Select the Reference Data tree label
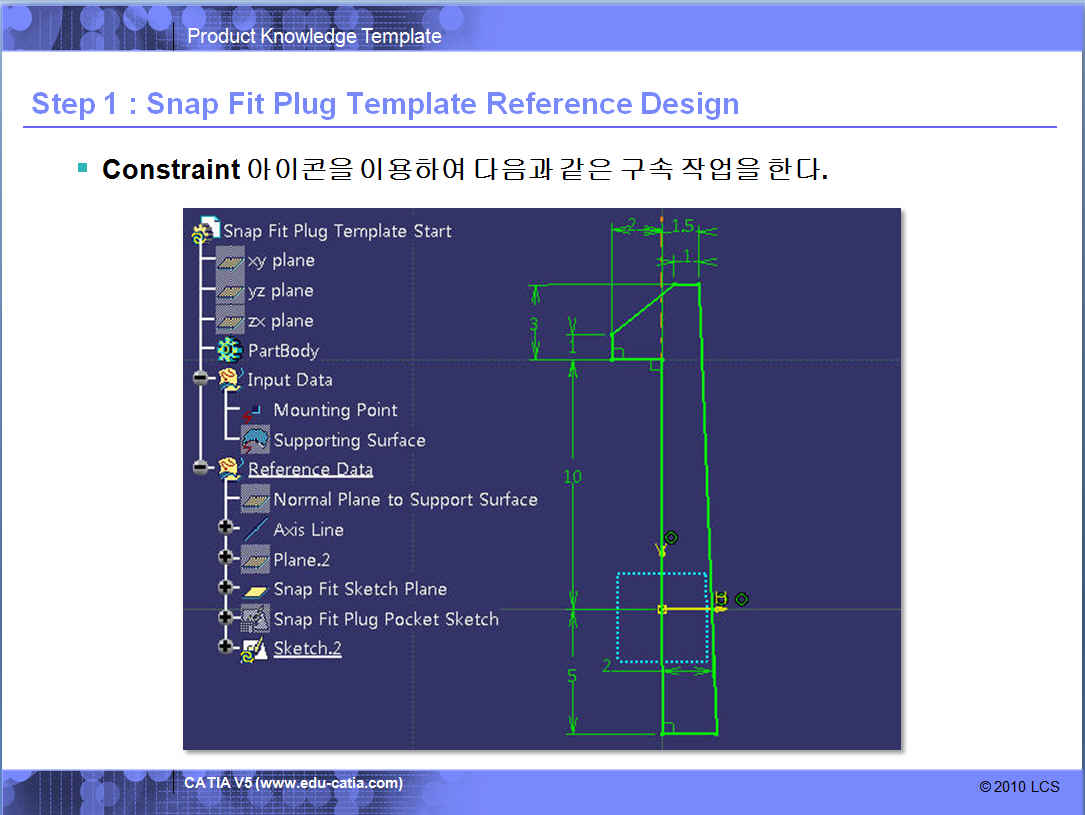The image size is (1085, 815). (310, 470)
